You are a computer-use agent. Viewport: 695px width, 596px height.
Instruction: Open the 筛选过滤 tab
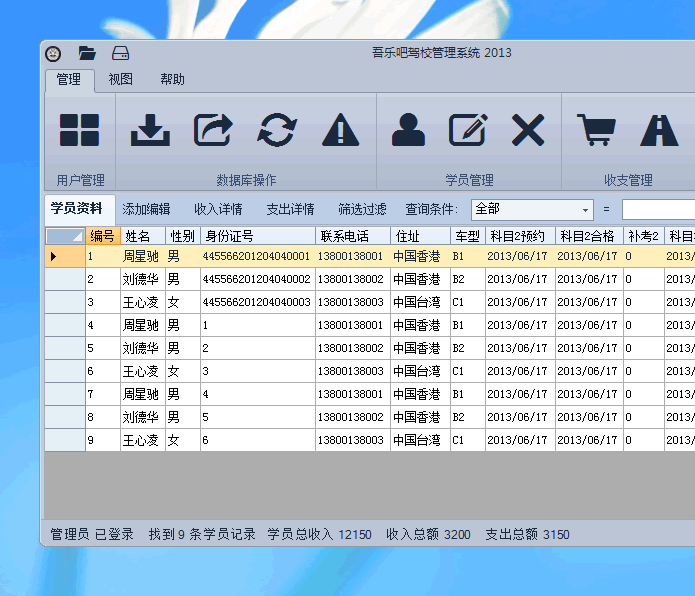click(362, 209)
